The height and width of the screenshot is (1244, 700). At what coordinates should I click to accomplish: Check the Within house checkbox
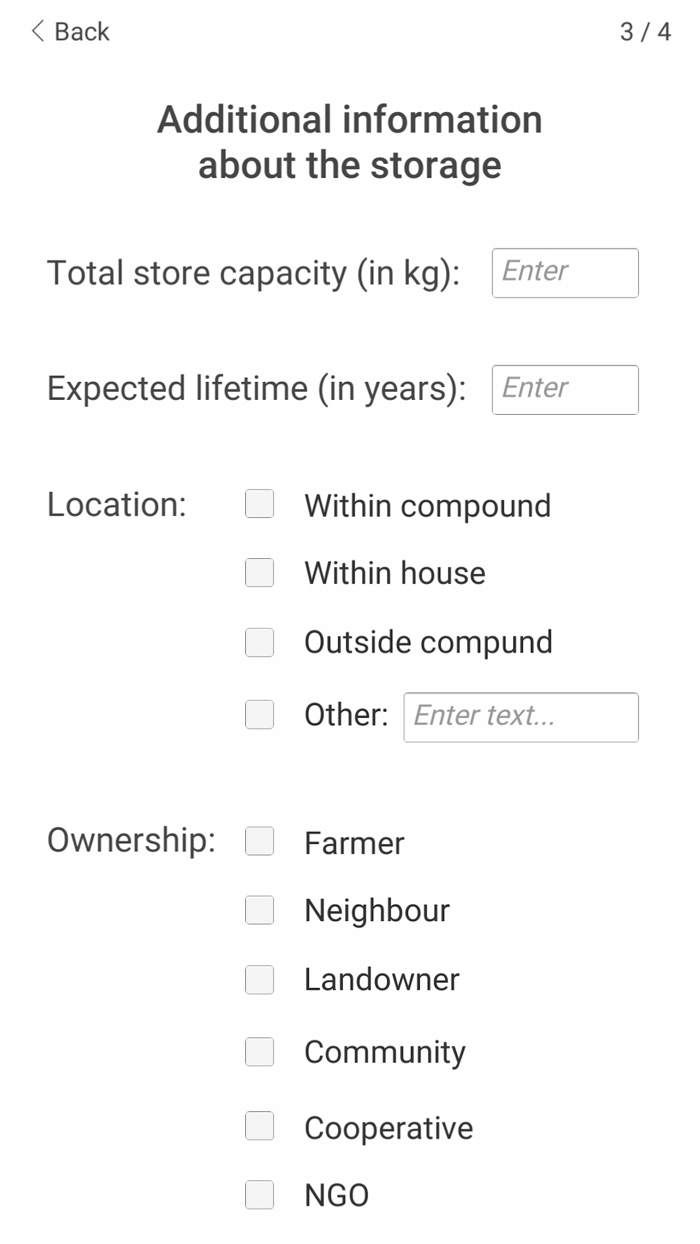pyautogui.click(x=259, y=572)
